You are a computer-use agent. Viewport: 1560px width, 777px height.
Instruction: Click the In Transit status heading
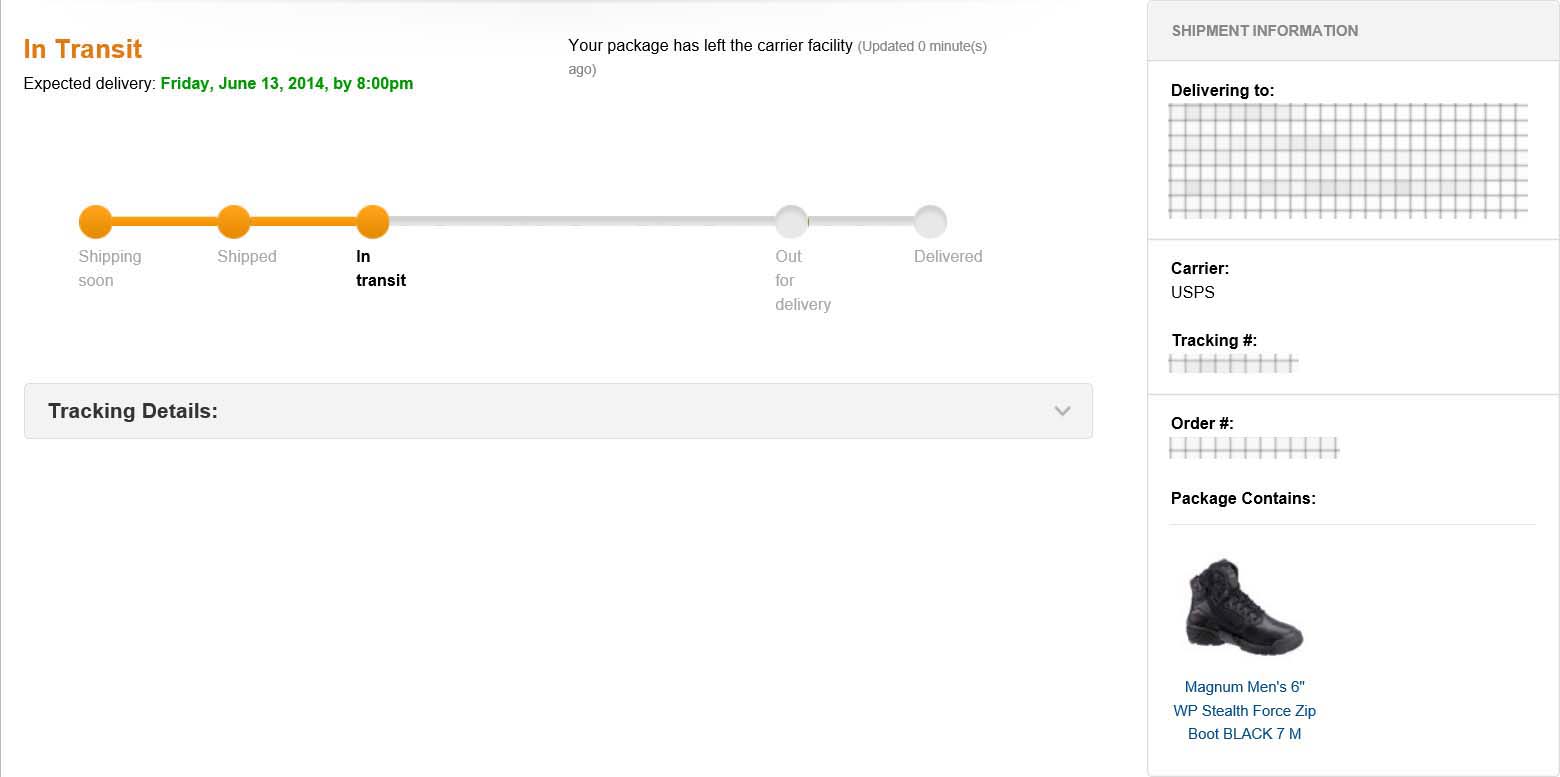(83, 49)
